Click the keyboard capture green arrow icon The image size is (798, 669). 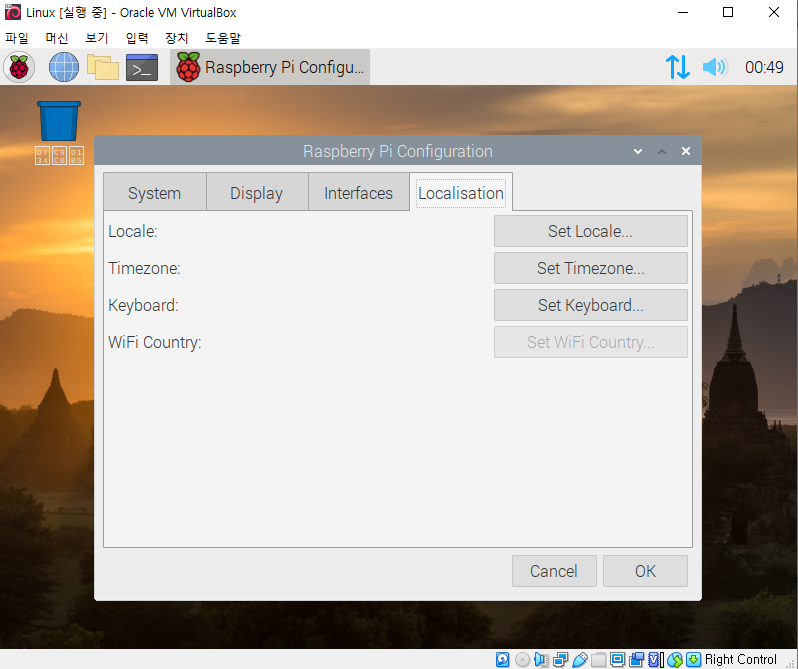point(693,659)
